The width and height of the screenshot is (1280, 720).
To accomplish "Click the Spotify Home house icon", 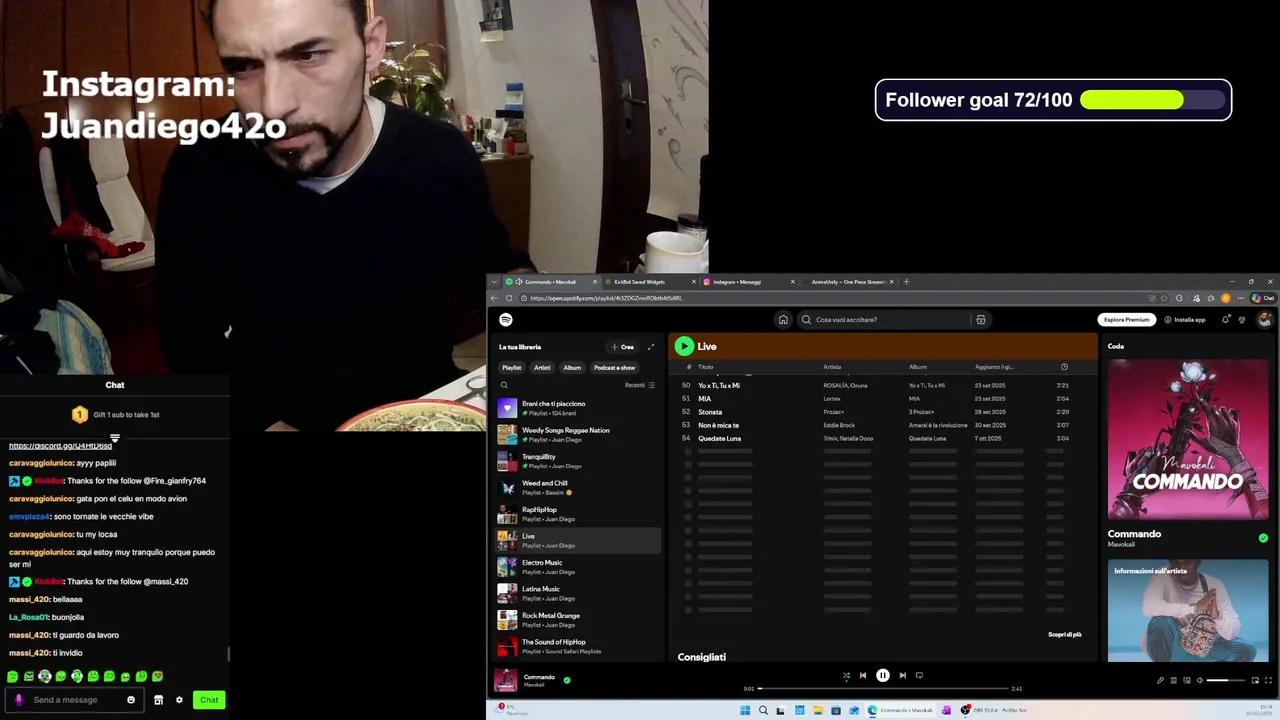I will coord(783,320).
